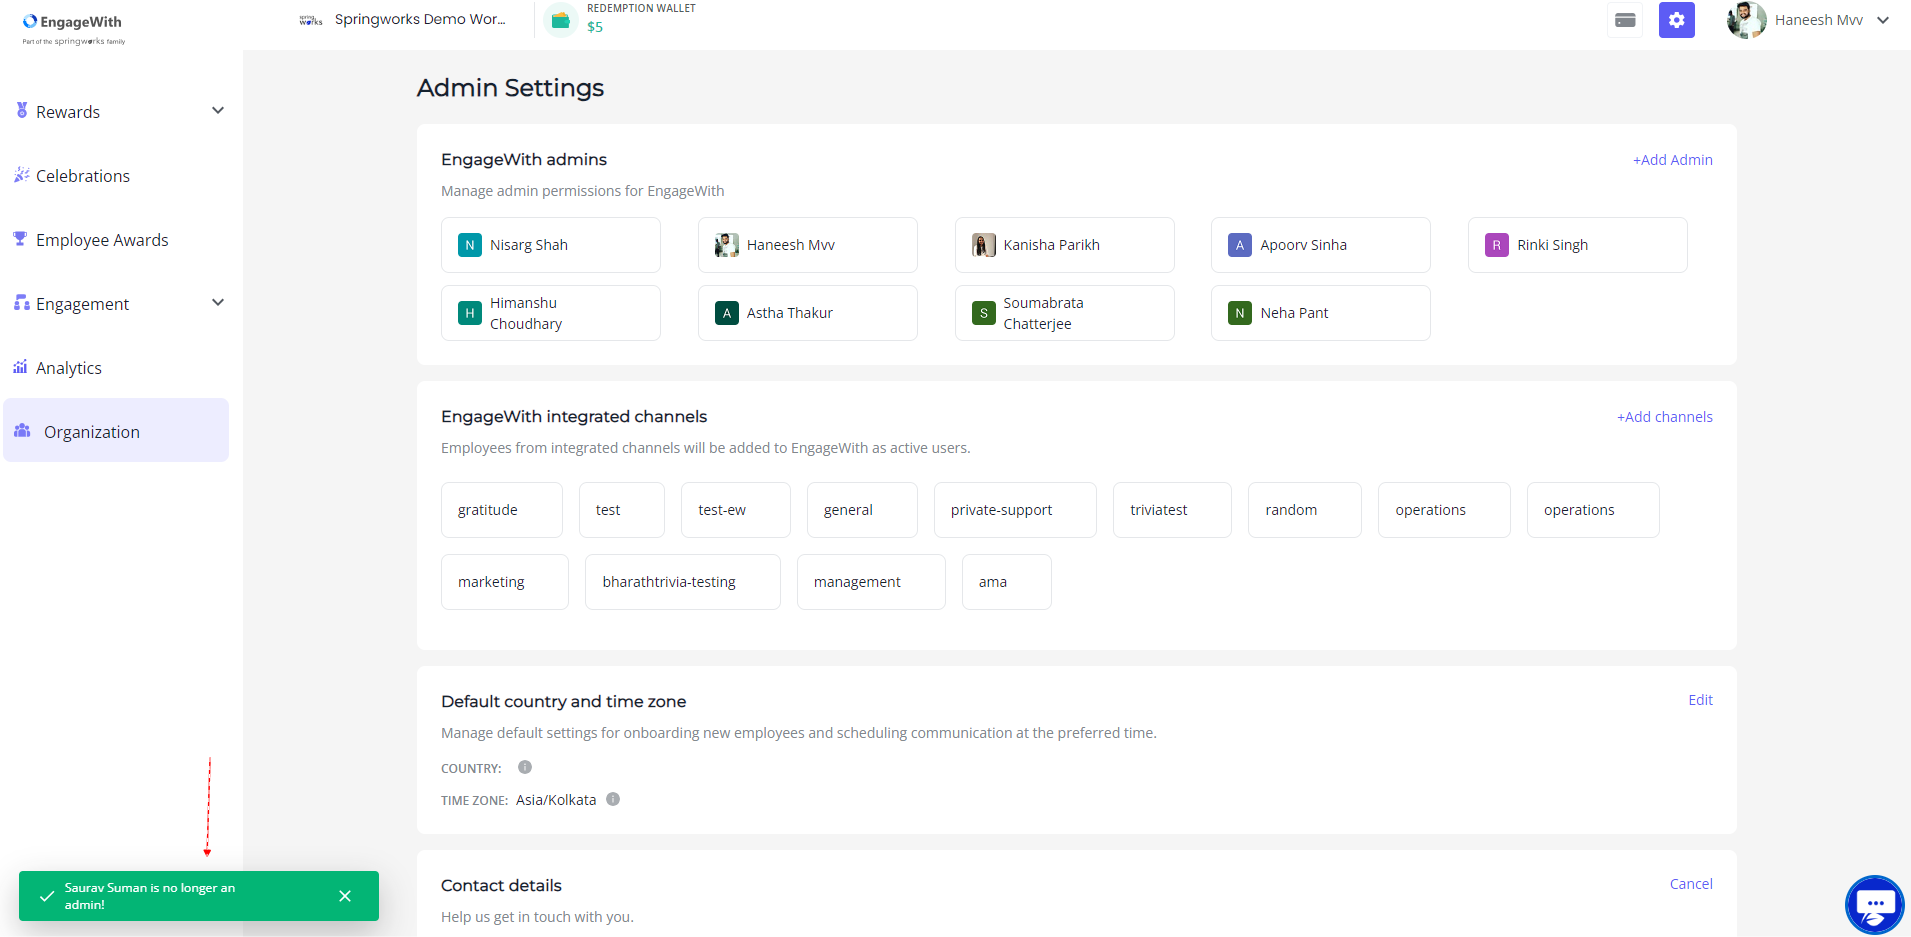Click Astha Thakur's A avatar icon
This screenshot has width=1911, height=937.
(x=727, y=313)
